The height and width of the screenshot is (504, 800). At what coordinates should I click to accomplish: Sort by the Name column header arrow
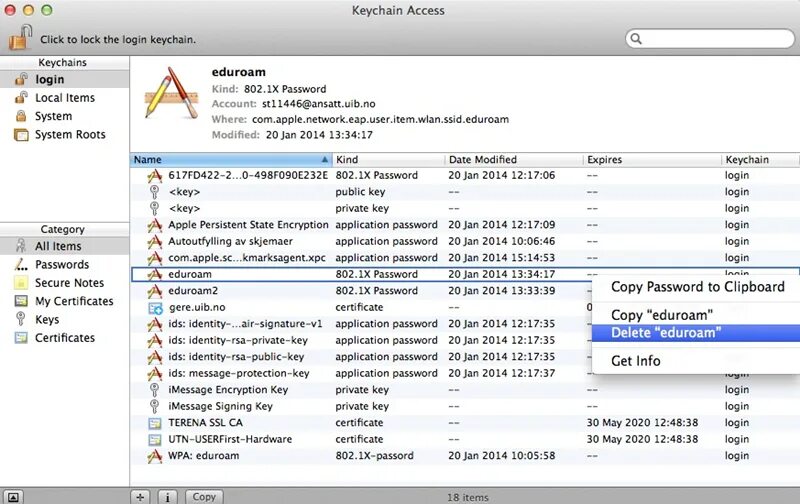[324, 160]
